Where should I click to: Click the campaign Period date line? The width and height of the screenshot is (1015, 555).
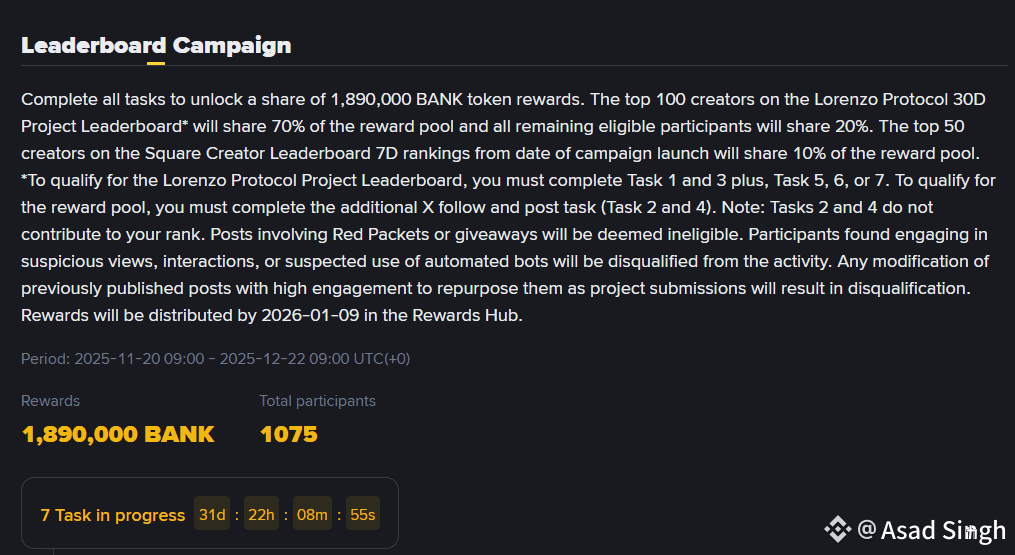click(215, 358)
